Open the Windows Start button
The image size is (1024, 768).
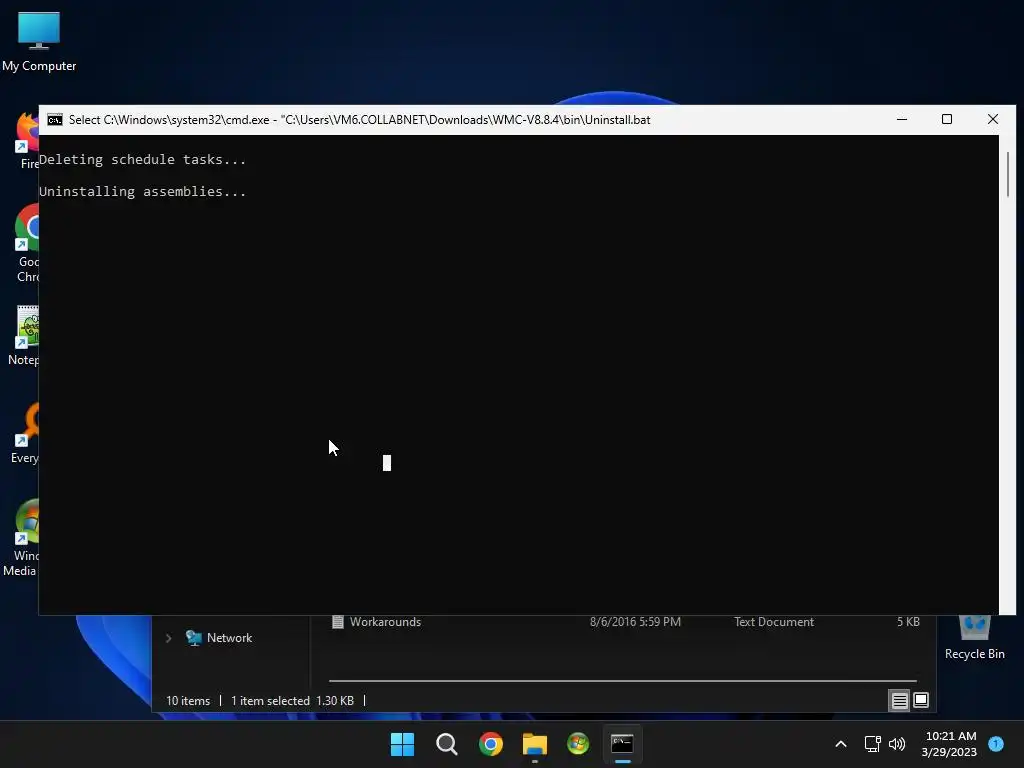point(402,744)
